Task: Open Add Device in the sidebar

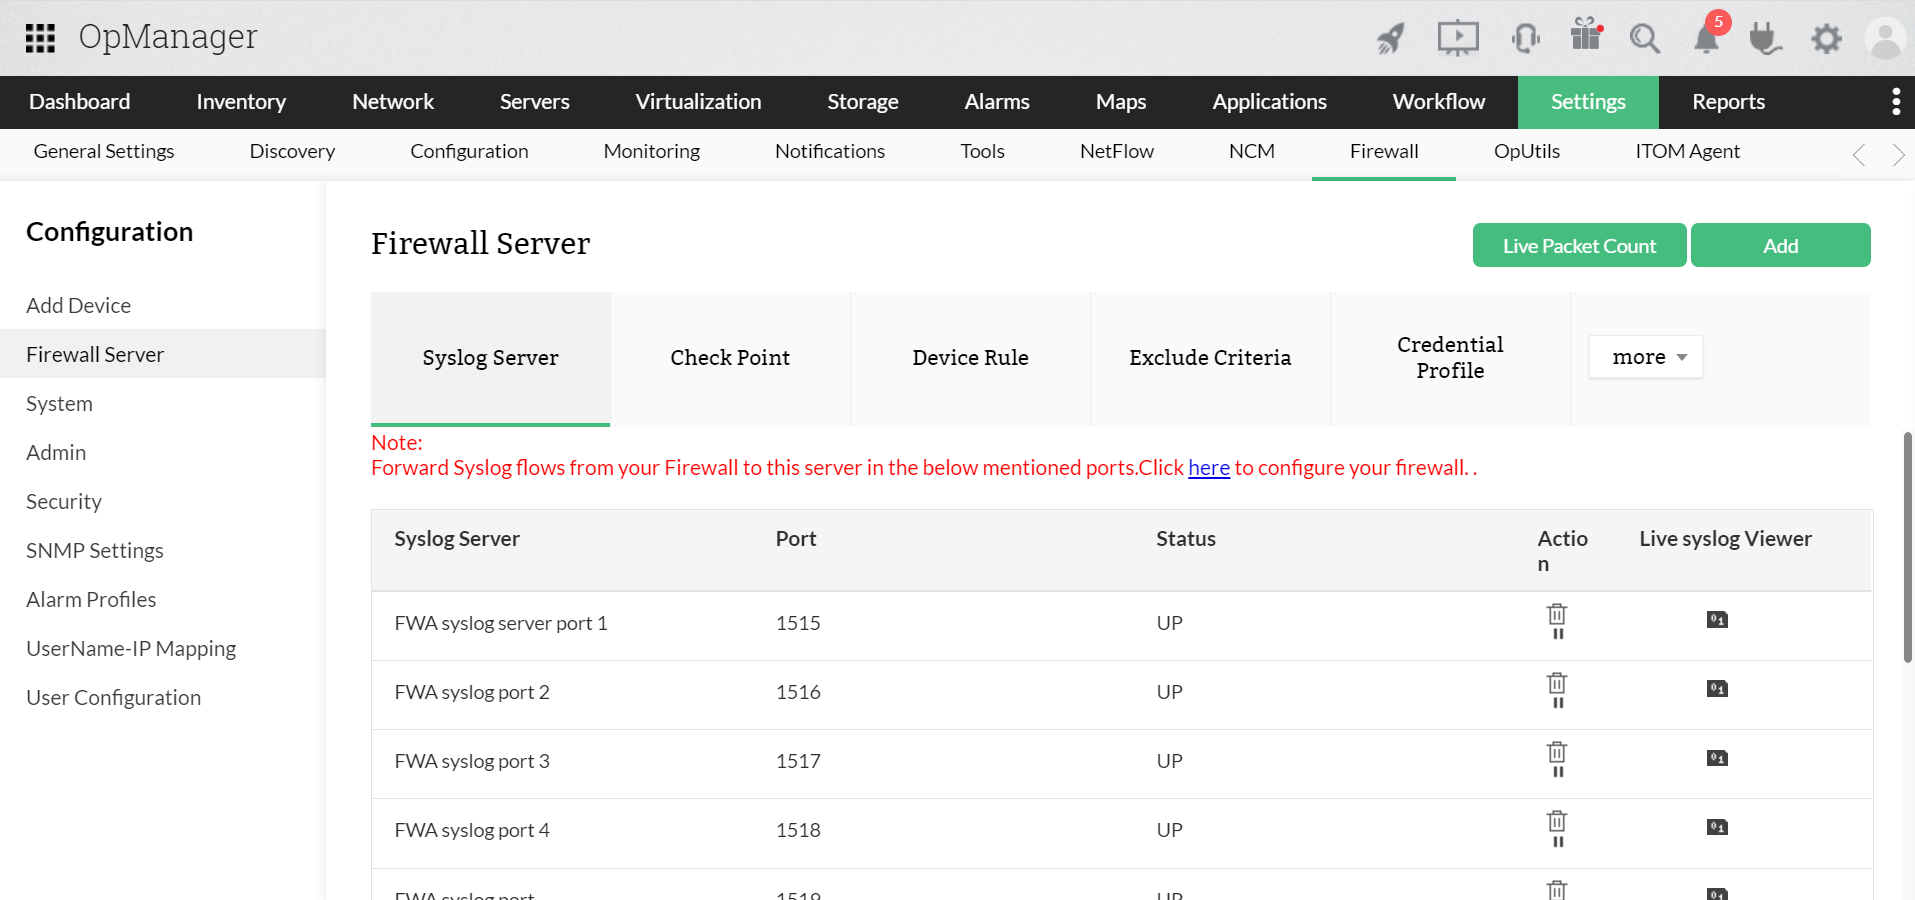Action: pos(79,306)
